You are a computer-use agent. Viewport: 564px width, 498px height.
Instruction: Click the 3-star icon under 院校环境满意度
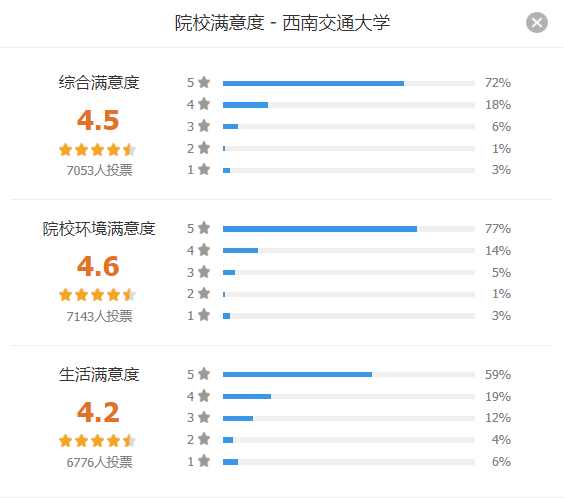(204, 272)
